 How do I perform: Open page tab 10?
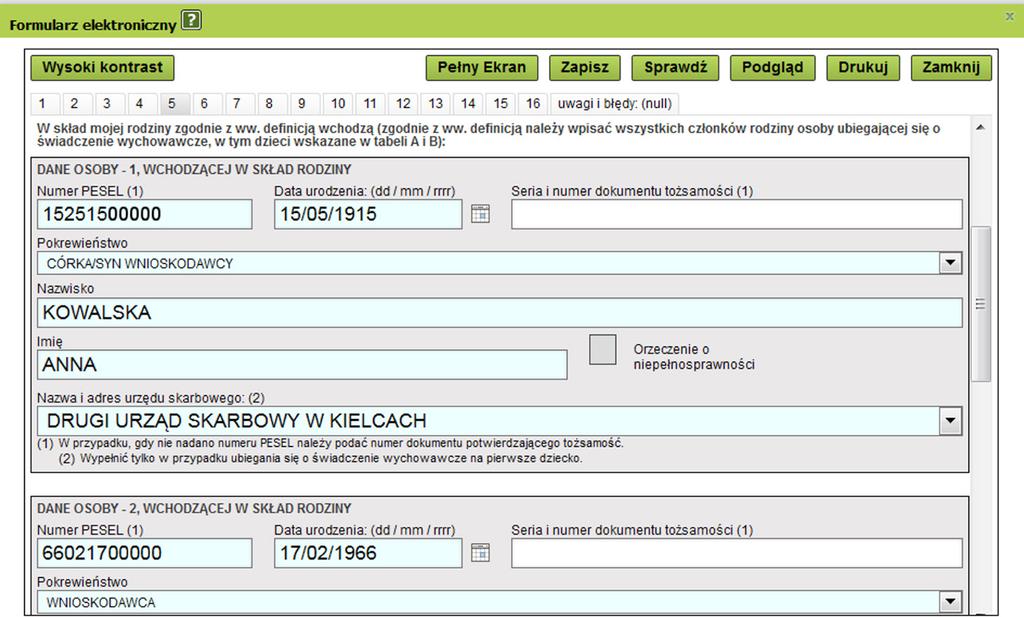pyautogui.click(x=338, y=104)
